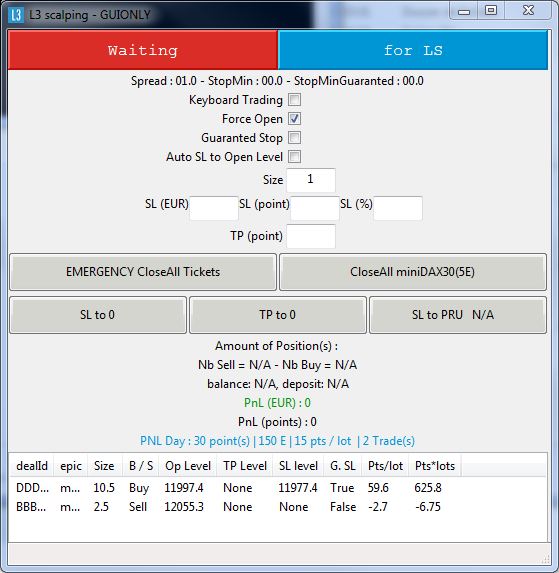Sort by Pts/lot column header
Screen dimensions: 559x573
(385, 466)
